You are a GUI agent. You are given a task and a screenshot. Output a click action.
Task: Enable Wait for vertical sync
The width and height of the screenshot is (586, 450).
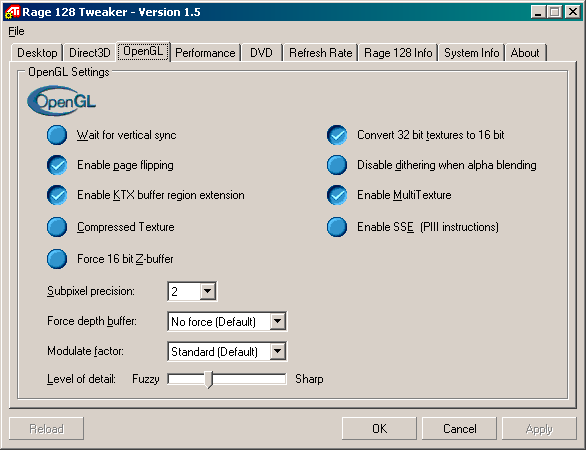[57, 135]
